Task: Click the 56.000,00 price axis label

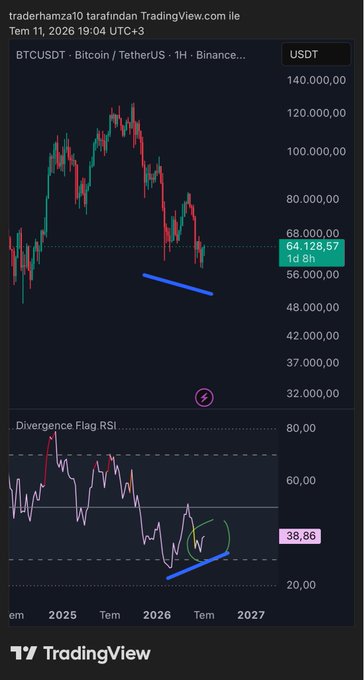Action: tap(312, 274)
